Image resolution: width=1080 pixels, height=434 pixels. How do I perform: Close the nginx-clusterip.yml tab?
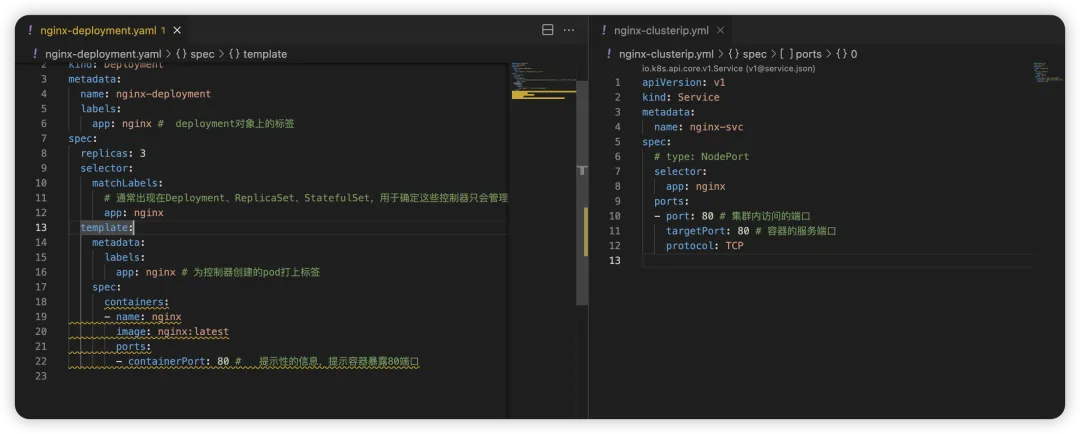720,30
